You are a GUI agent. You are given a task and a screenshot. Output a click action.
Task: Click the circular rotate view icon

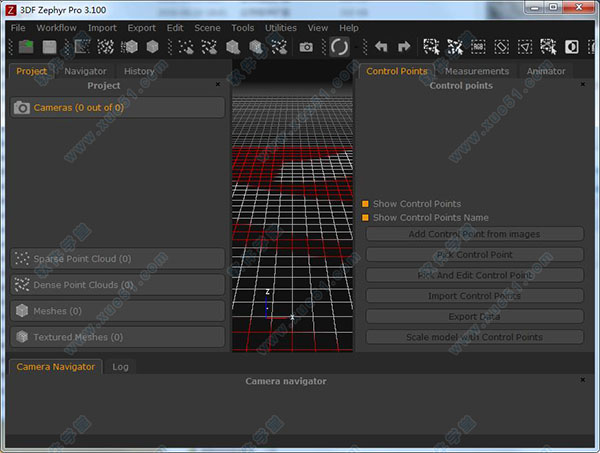pos(339,47)
